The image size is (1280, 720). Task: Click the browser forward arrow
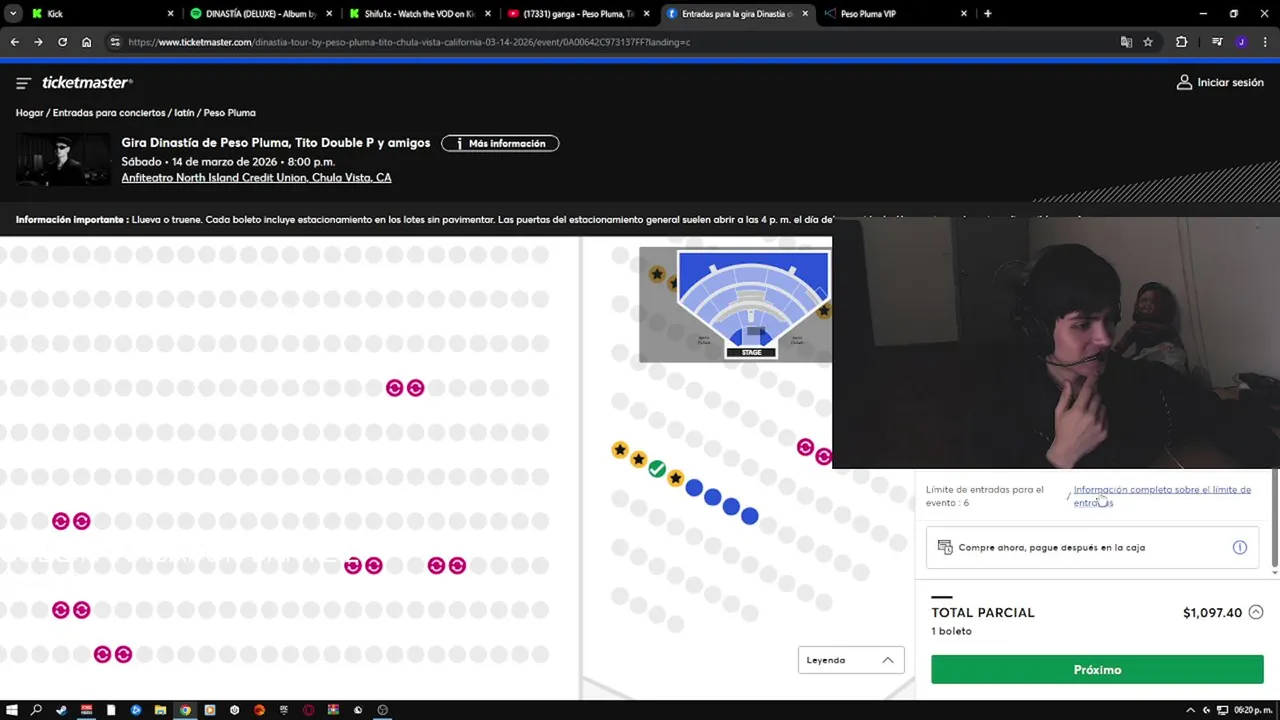(38, 42)
